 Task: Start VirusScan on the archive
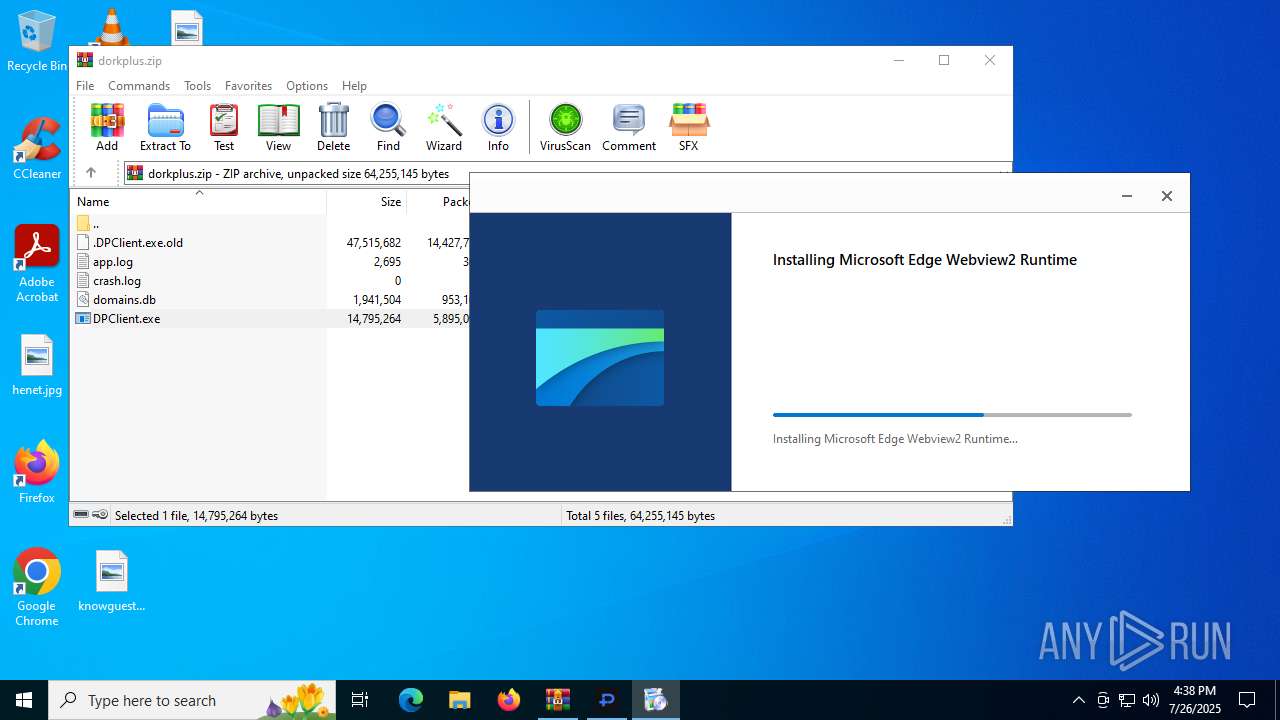[x=565, y=127]
